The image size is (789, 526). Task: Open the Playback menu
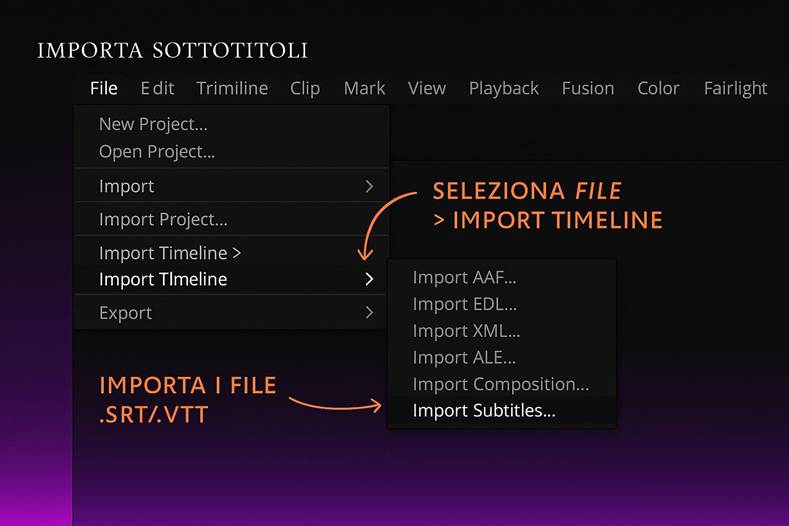point(504,88)
